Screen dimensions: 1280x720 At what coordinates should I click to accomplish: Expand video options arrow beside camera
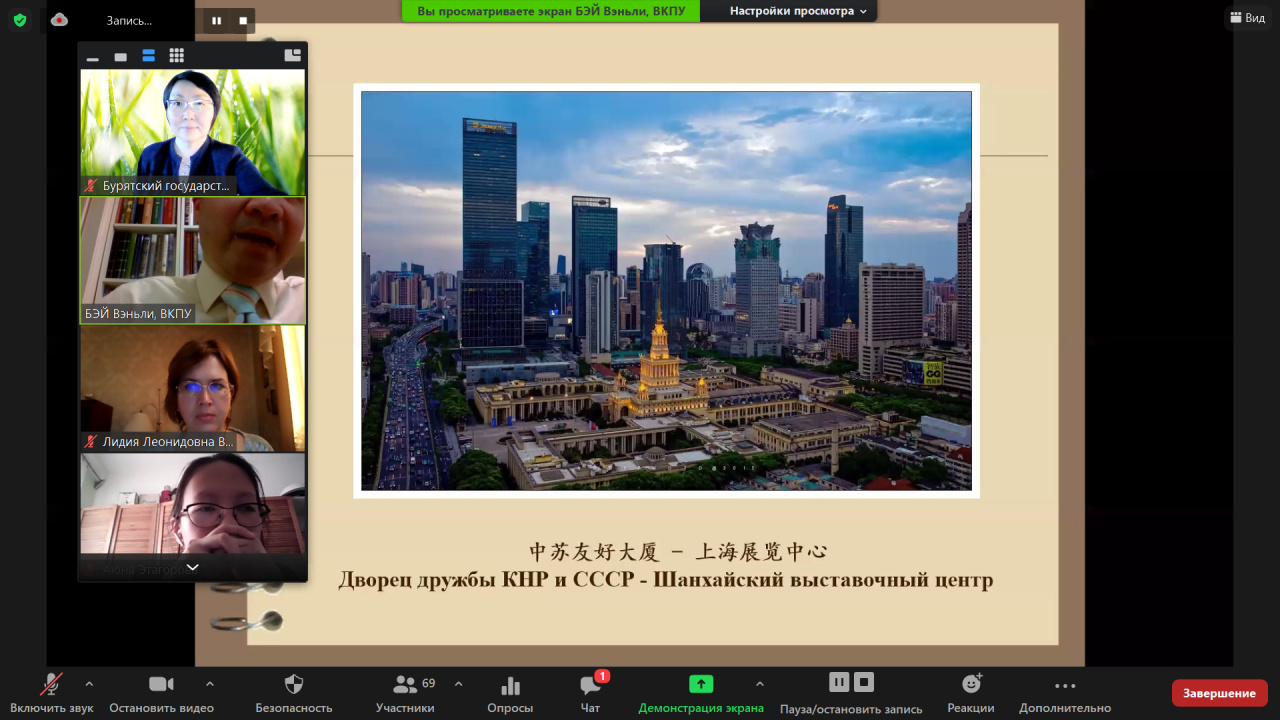point(209,684)
